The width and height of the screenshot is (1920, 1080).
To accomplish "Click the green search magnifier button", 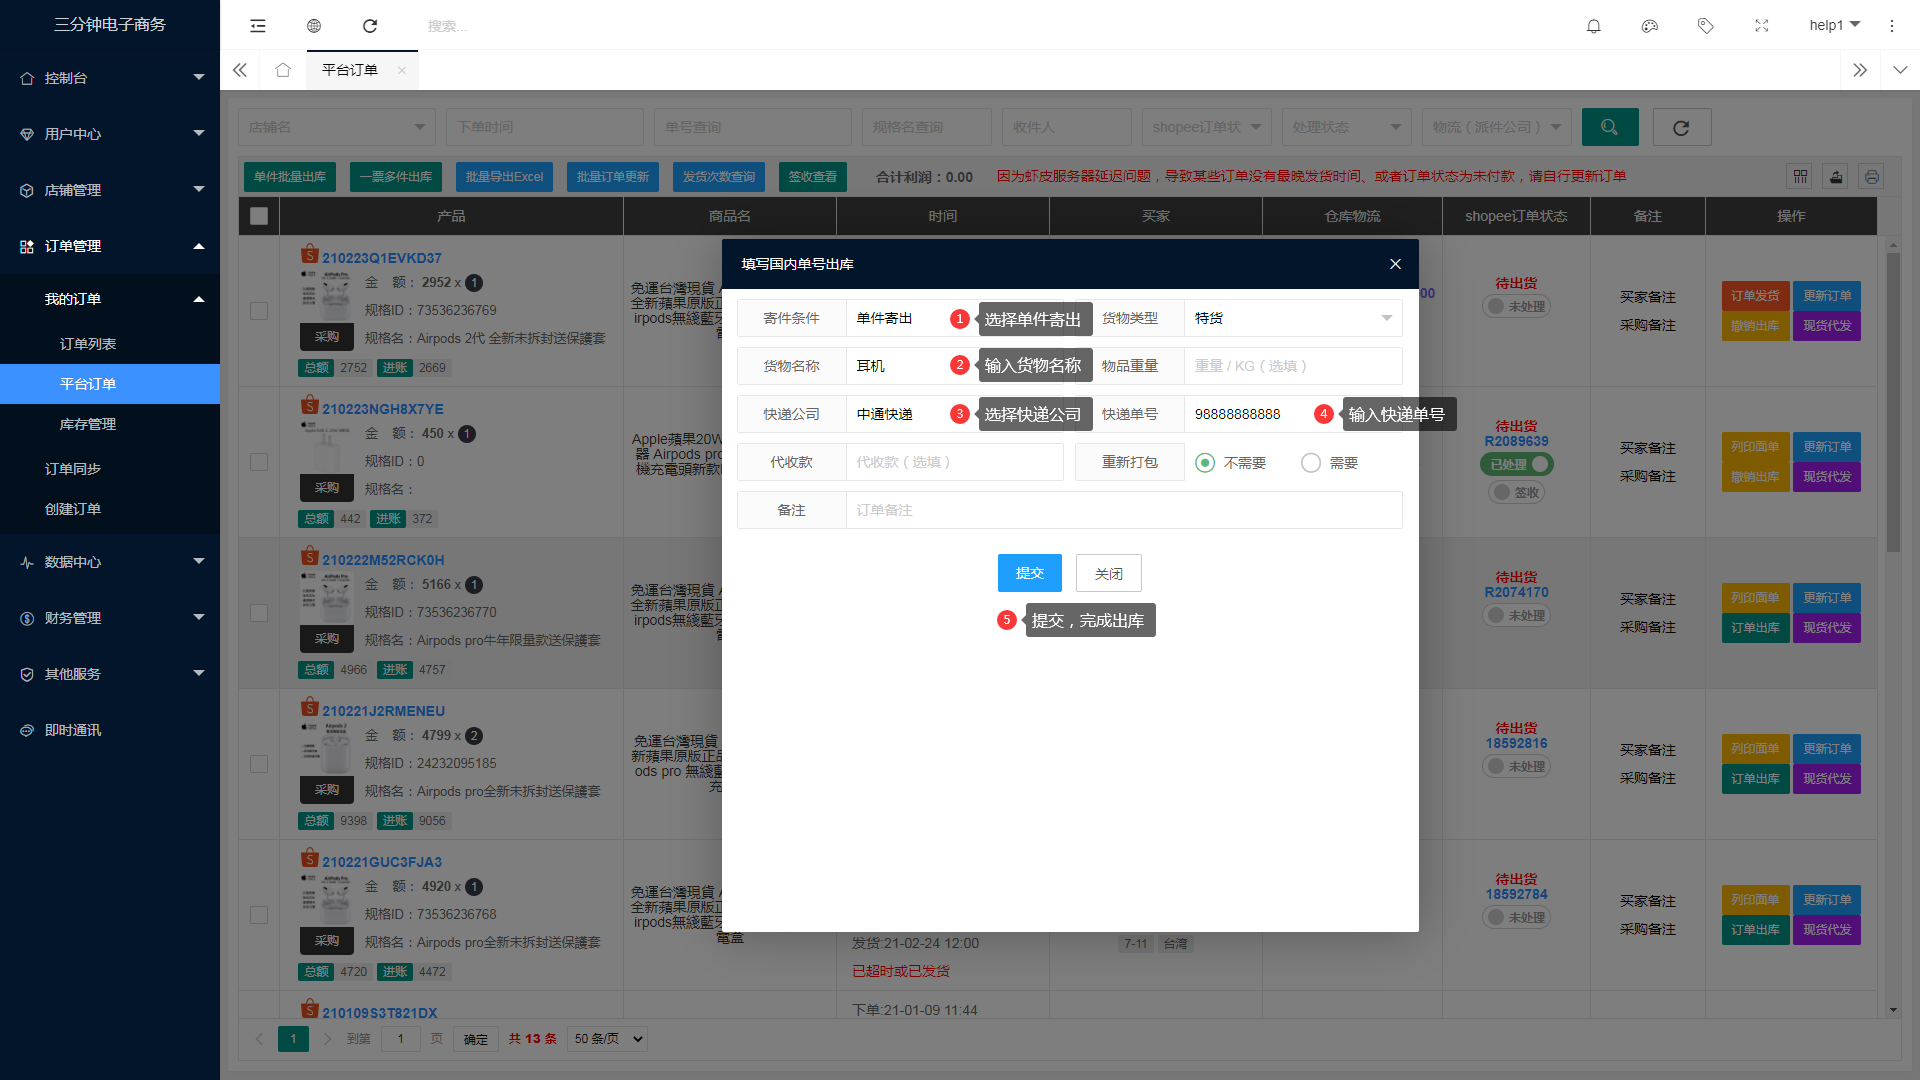I will [x=1610, y=127].
